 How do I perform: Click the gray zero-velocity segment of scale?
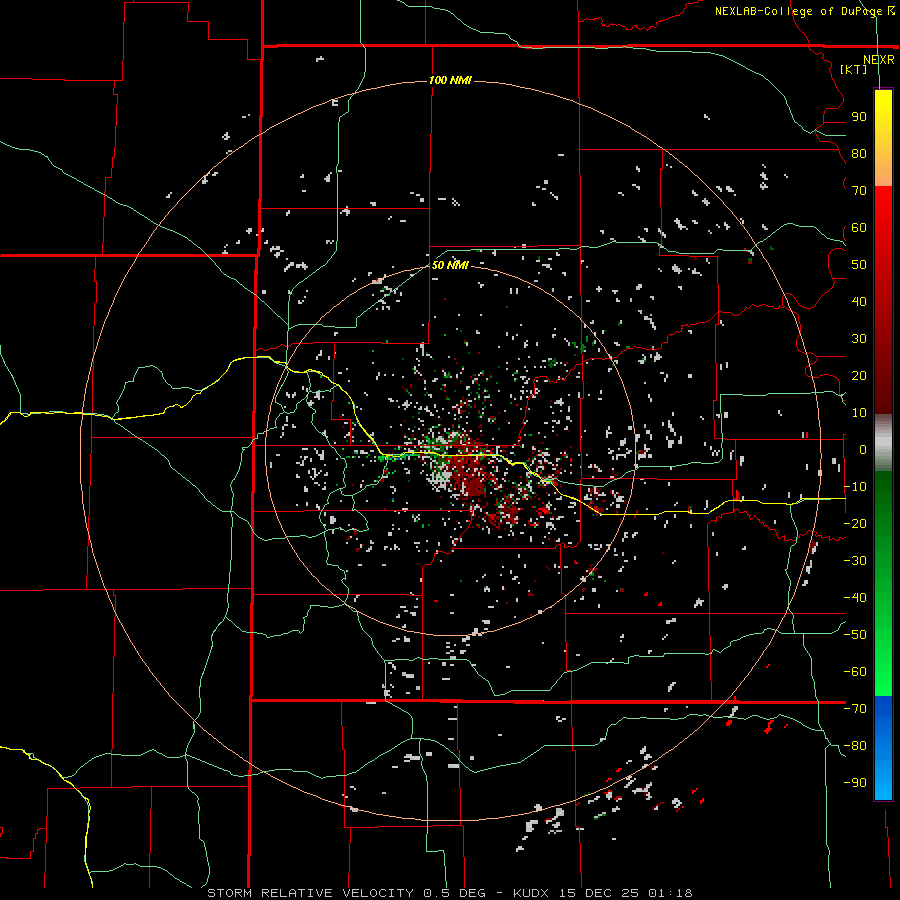[883, 443]
